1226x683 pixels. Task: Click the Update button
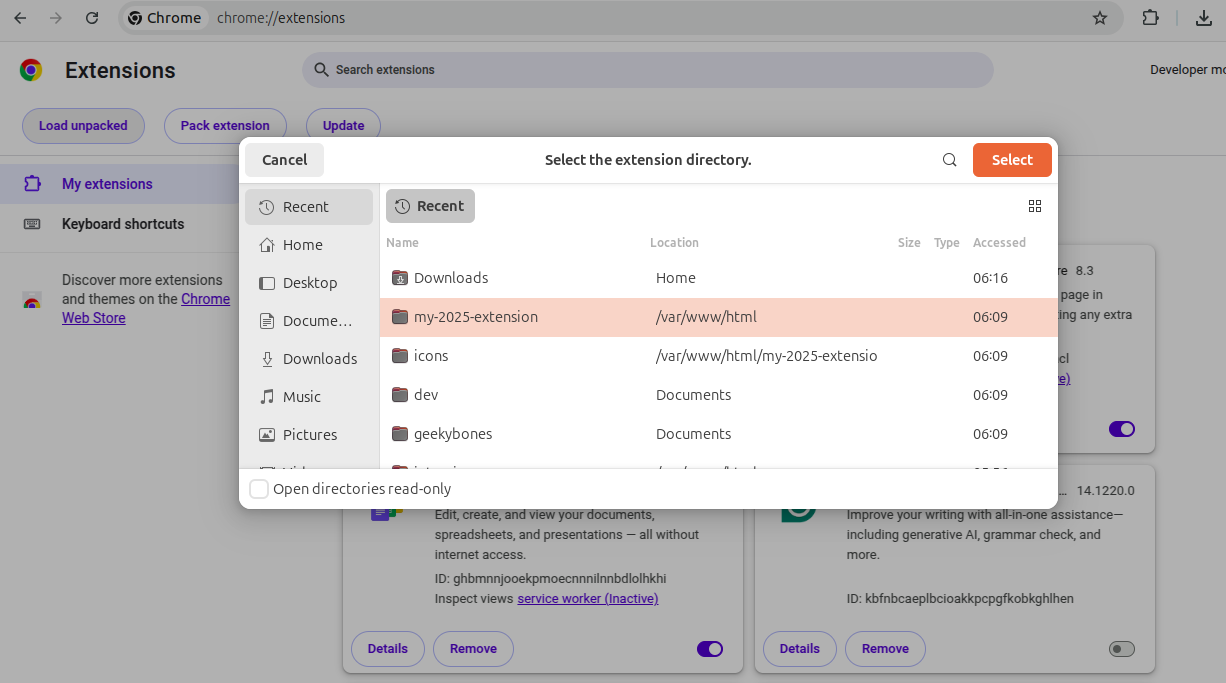coord(343,126)
